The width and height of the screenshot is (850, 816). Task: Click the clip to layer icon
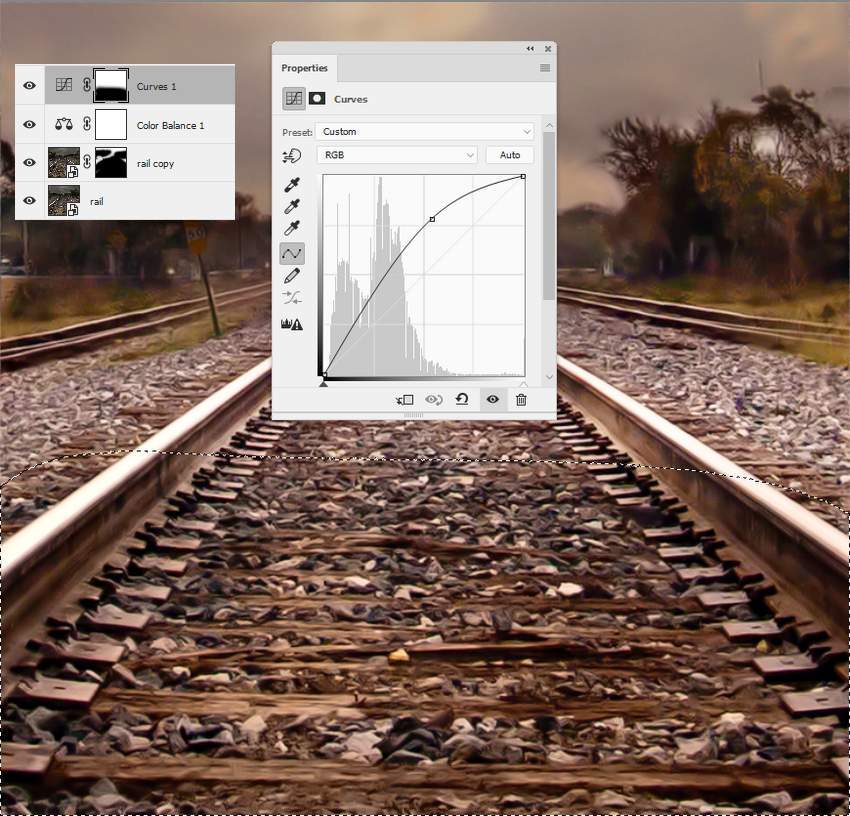click(405, 399)
